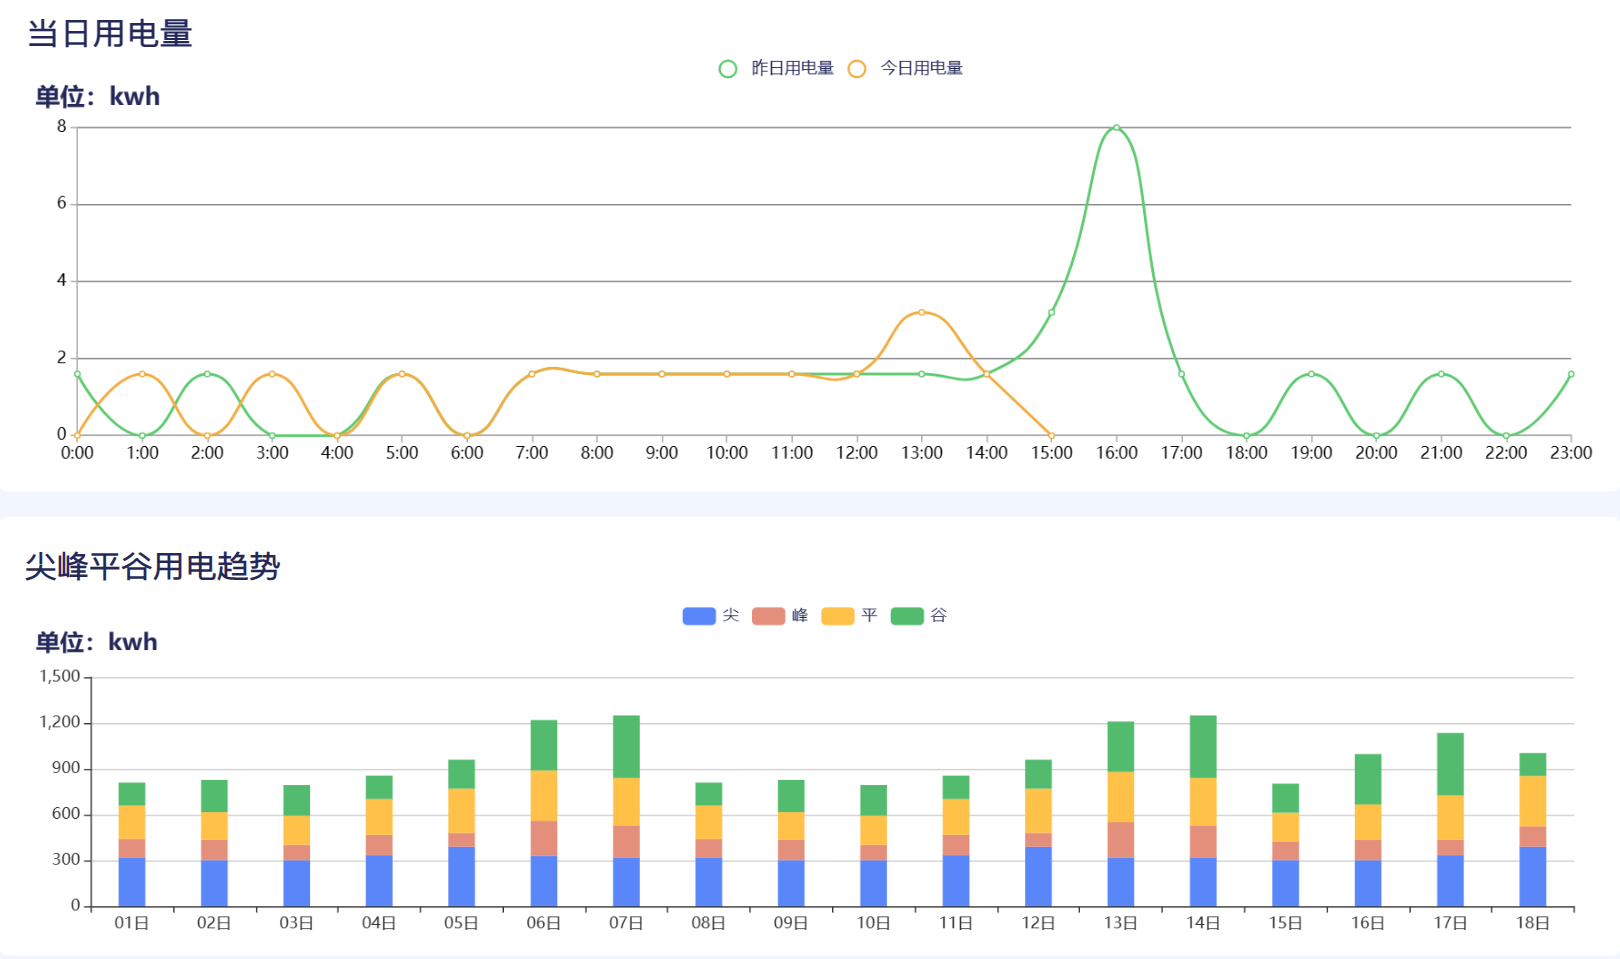1620x959 pixels.
Task: Click the yellow 平 bar segment for 10日
Action: [874, 831]
